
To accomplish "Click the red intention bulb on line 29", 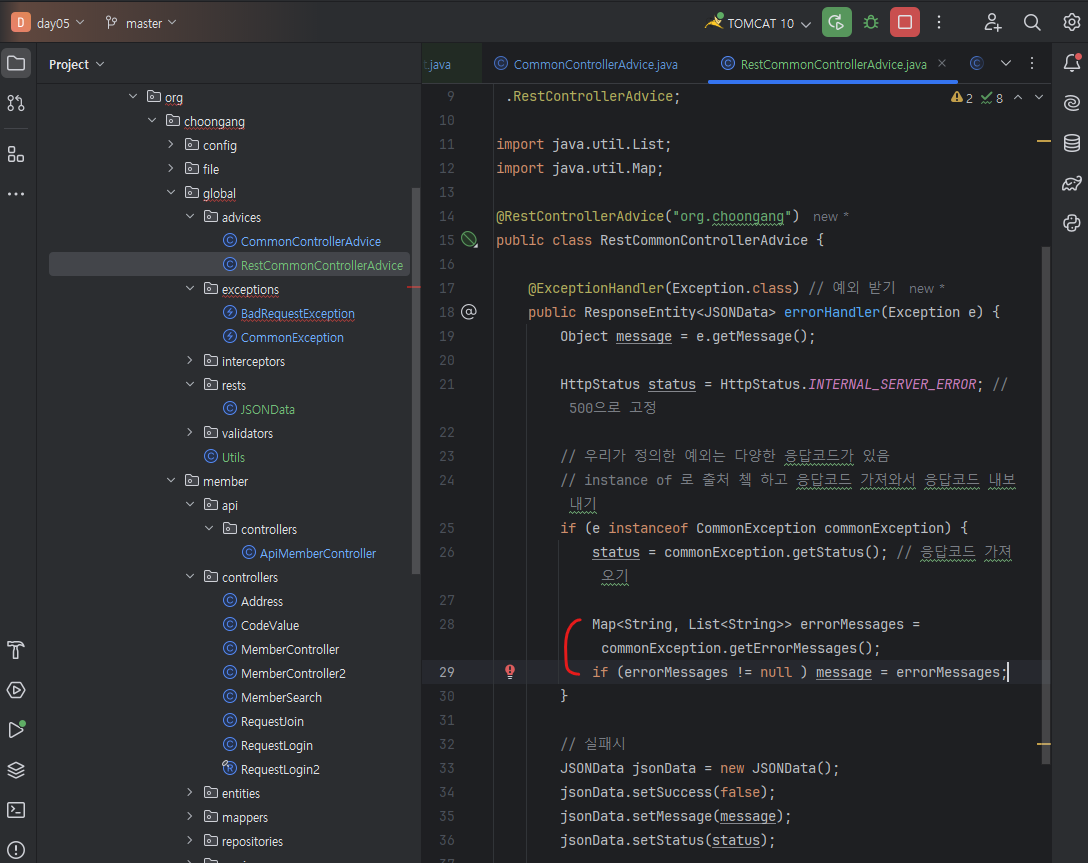I will 510,672.
